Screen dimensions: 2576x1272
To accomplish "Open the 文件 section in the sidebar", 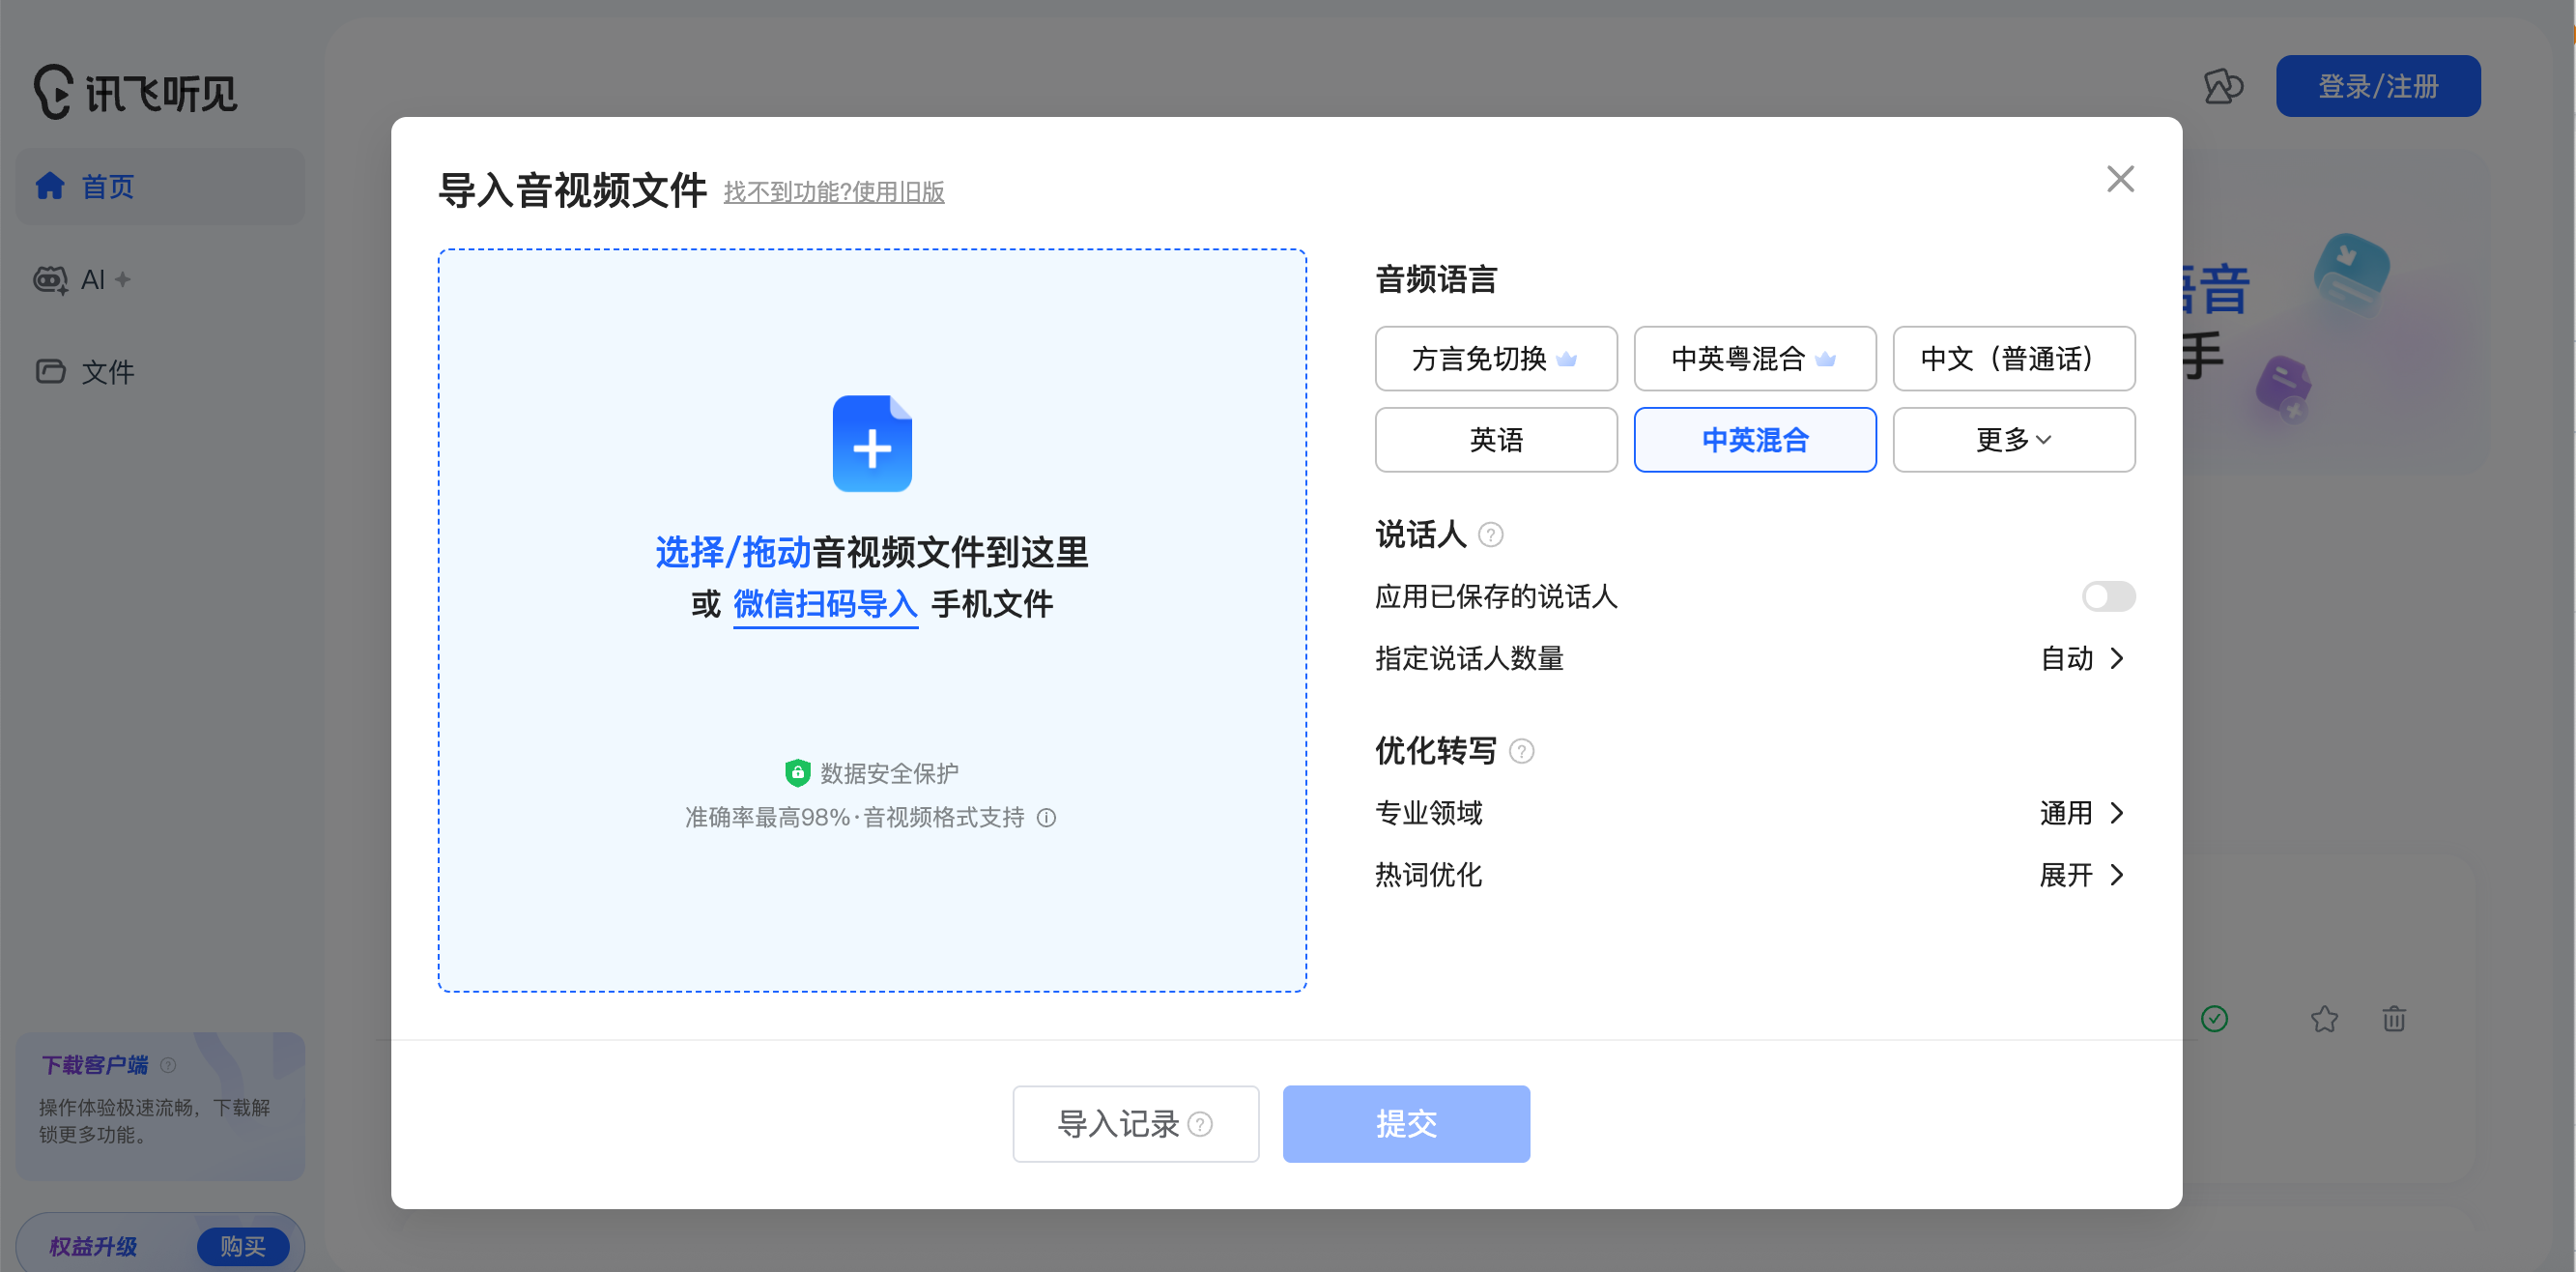I will [x=106, y=371].
